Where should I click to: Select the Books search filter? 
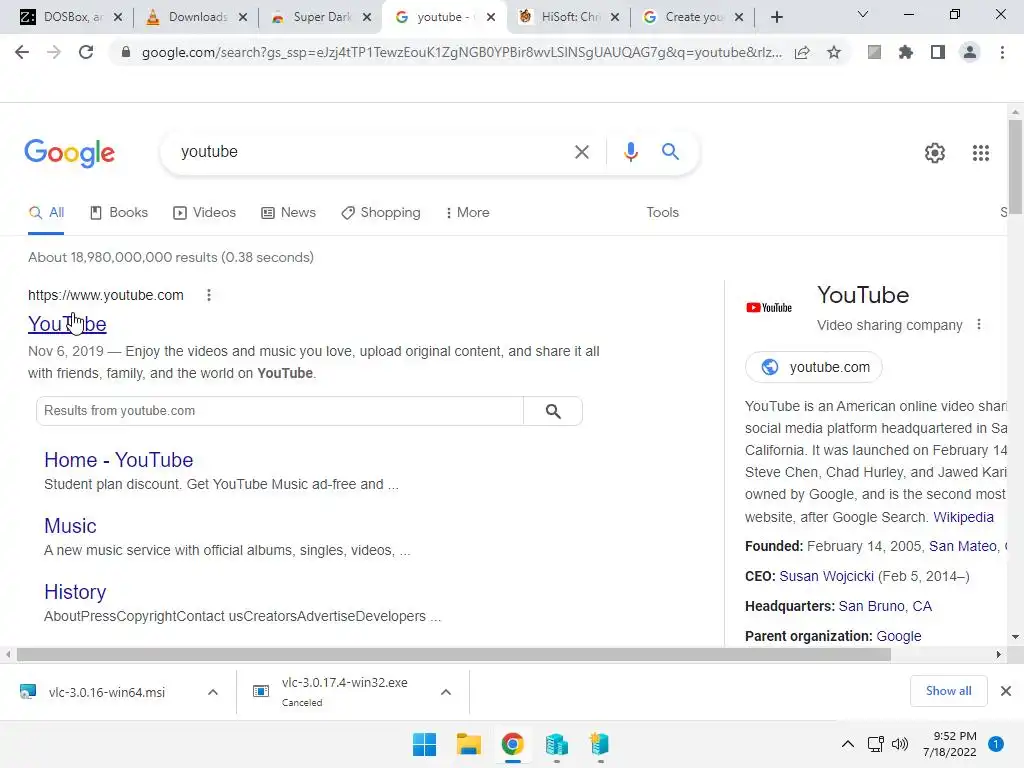(119, 213)
